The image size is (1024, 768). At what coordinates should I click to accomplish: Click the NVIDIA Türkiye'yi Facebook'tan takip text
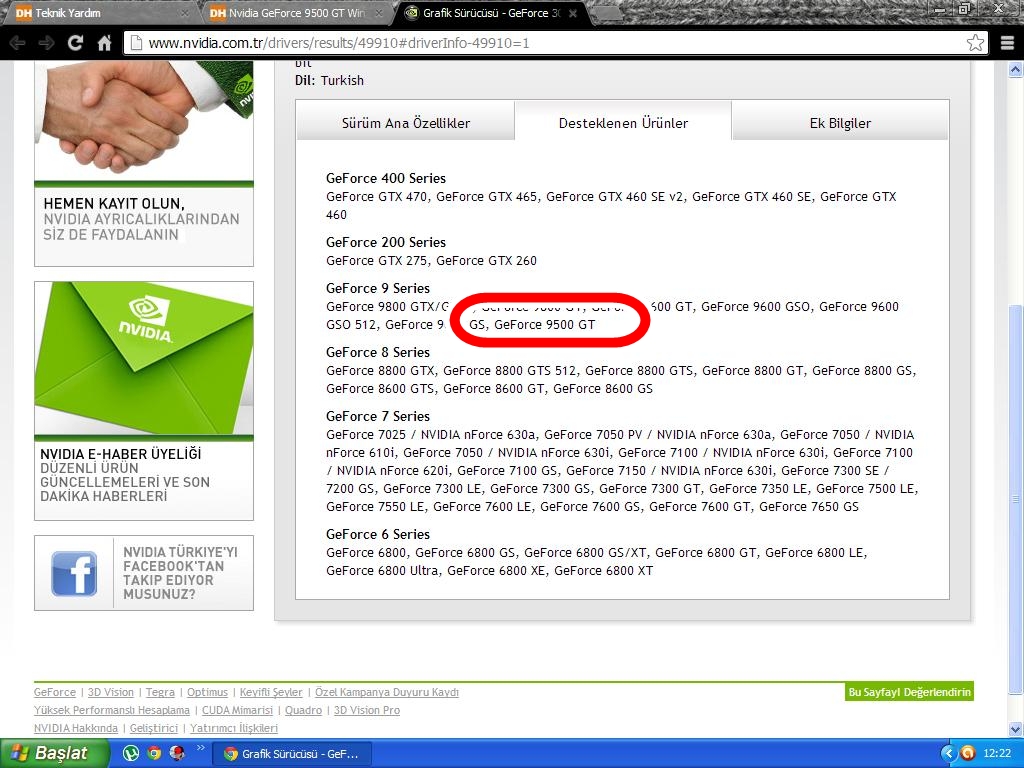coord(180,573)
